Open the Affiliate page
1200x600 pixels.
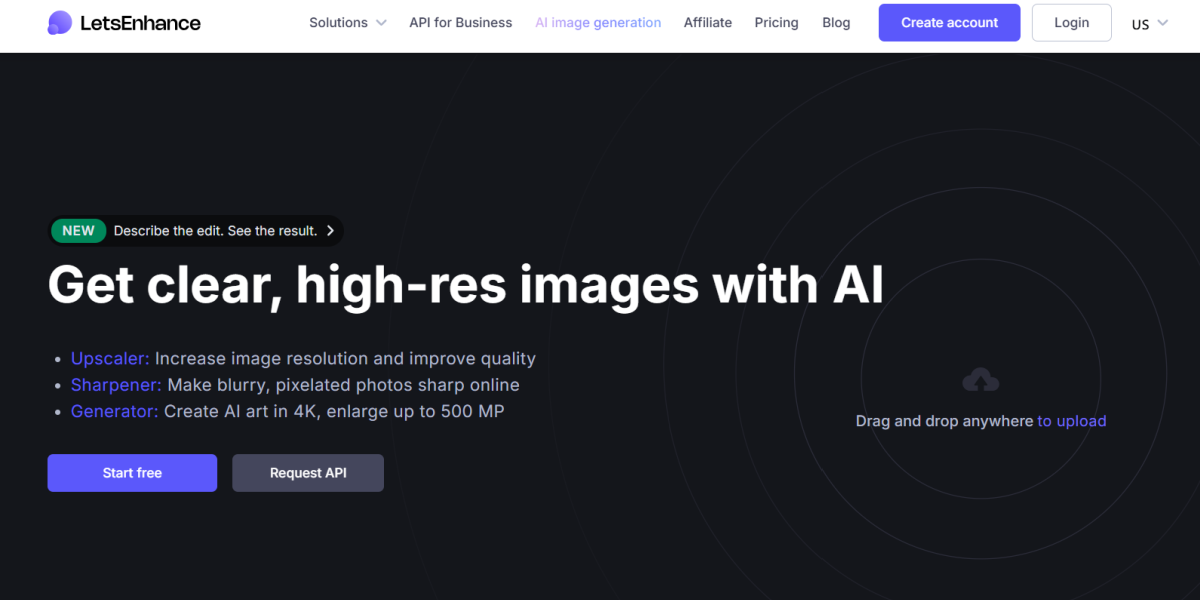coord(708,22)
